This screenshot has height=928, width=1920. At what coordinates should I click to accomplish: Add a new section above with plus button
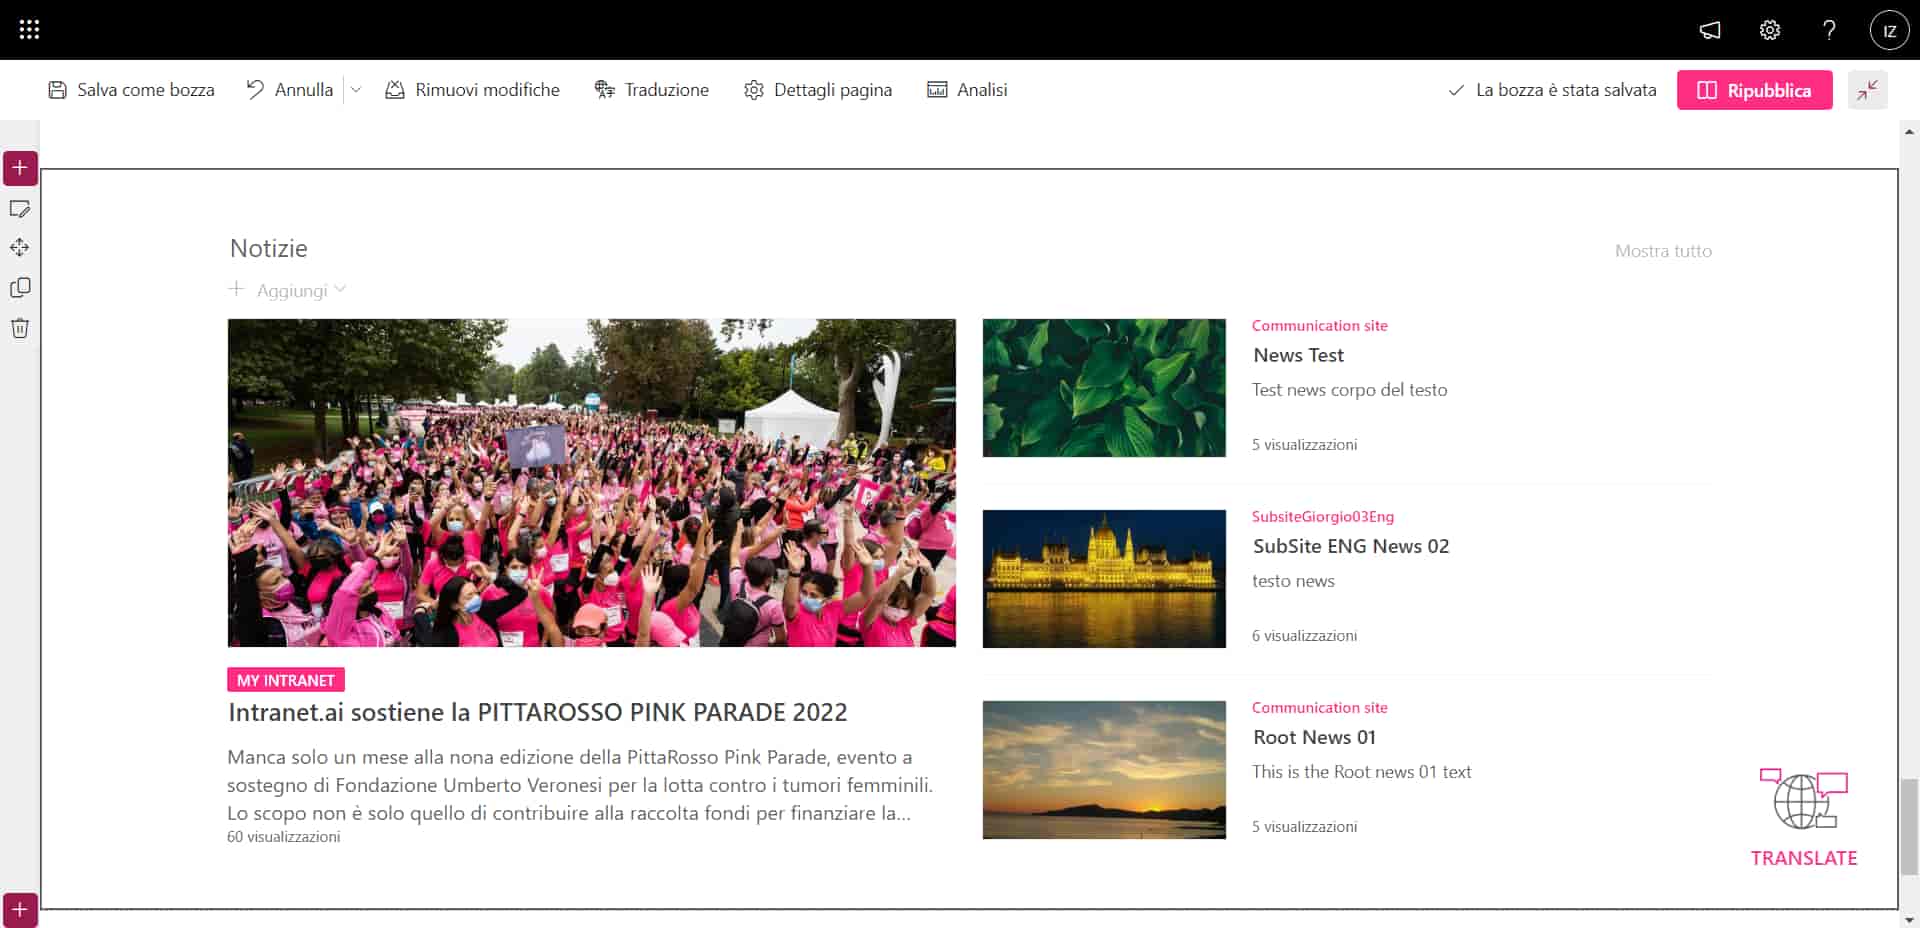click(x=20, y=168)
